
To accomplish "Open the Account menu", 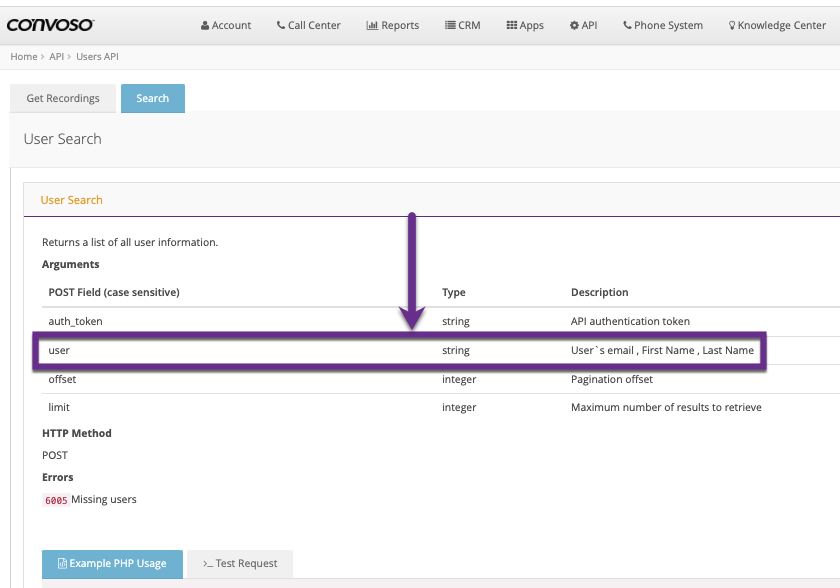I will (226, 25).
